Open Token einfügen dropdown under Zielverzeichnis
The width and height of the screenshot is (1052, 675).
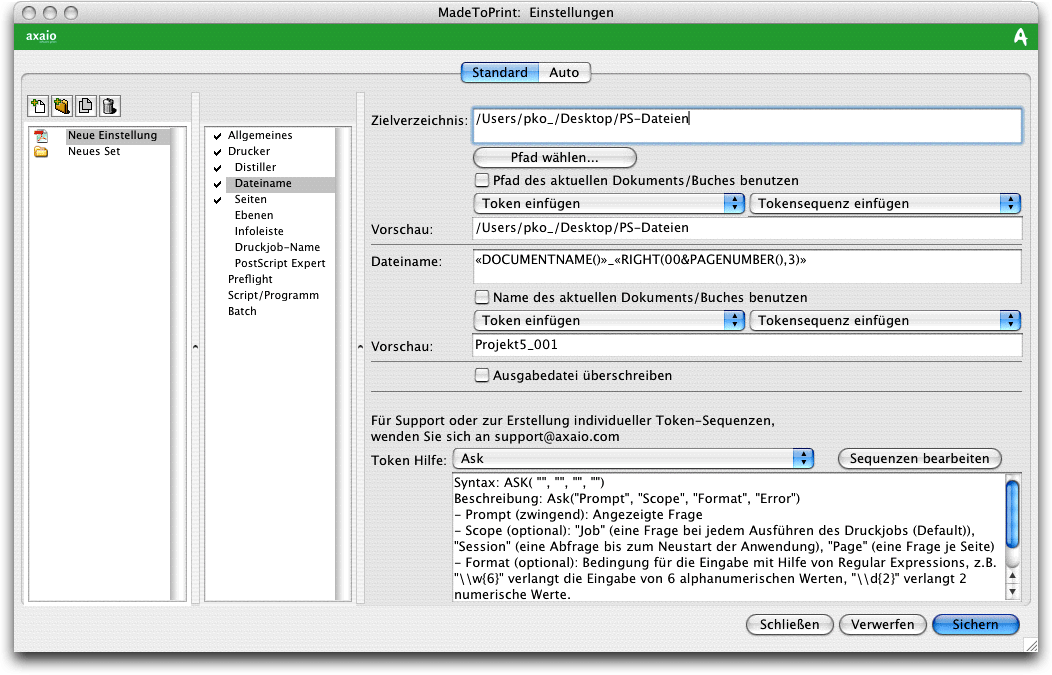609,203
